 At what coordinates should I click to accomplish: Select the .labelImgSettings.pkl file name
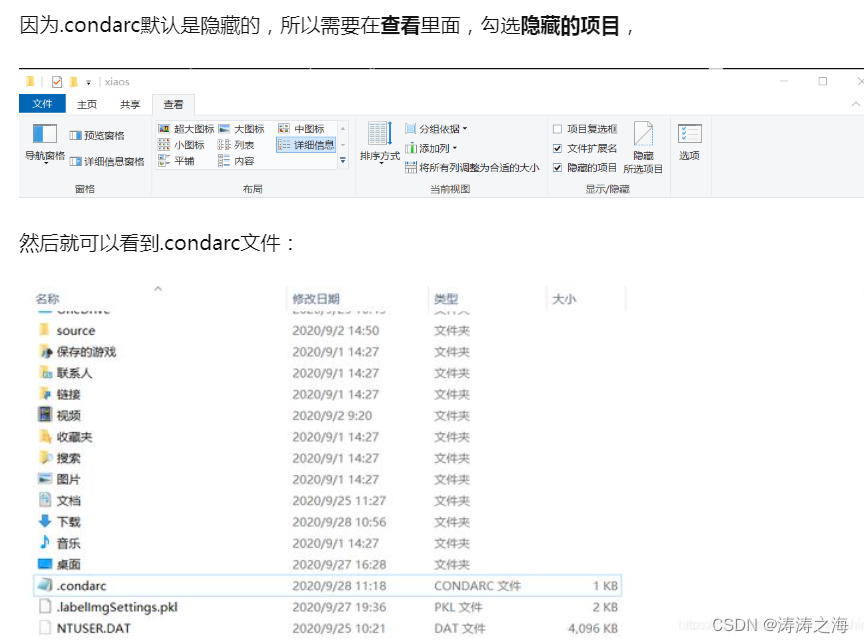click(x=117, y=607)
